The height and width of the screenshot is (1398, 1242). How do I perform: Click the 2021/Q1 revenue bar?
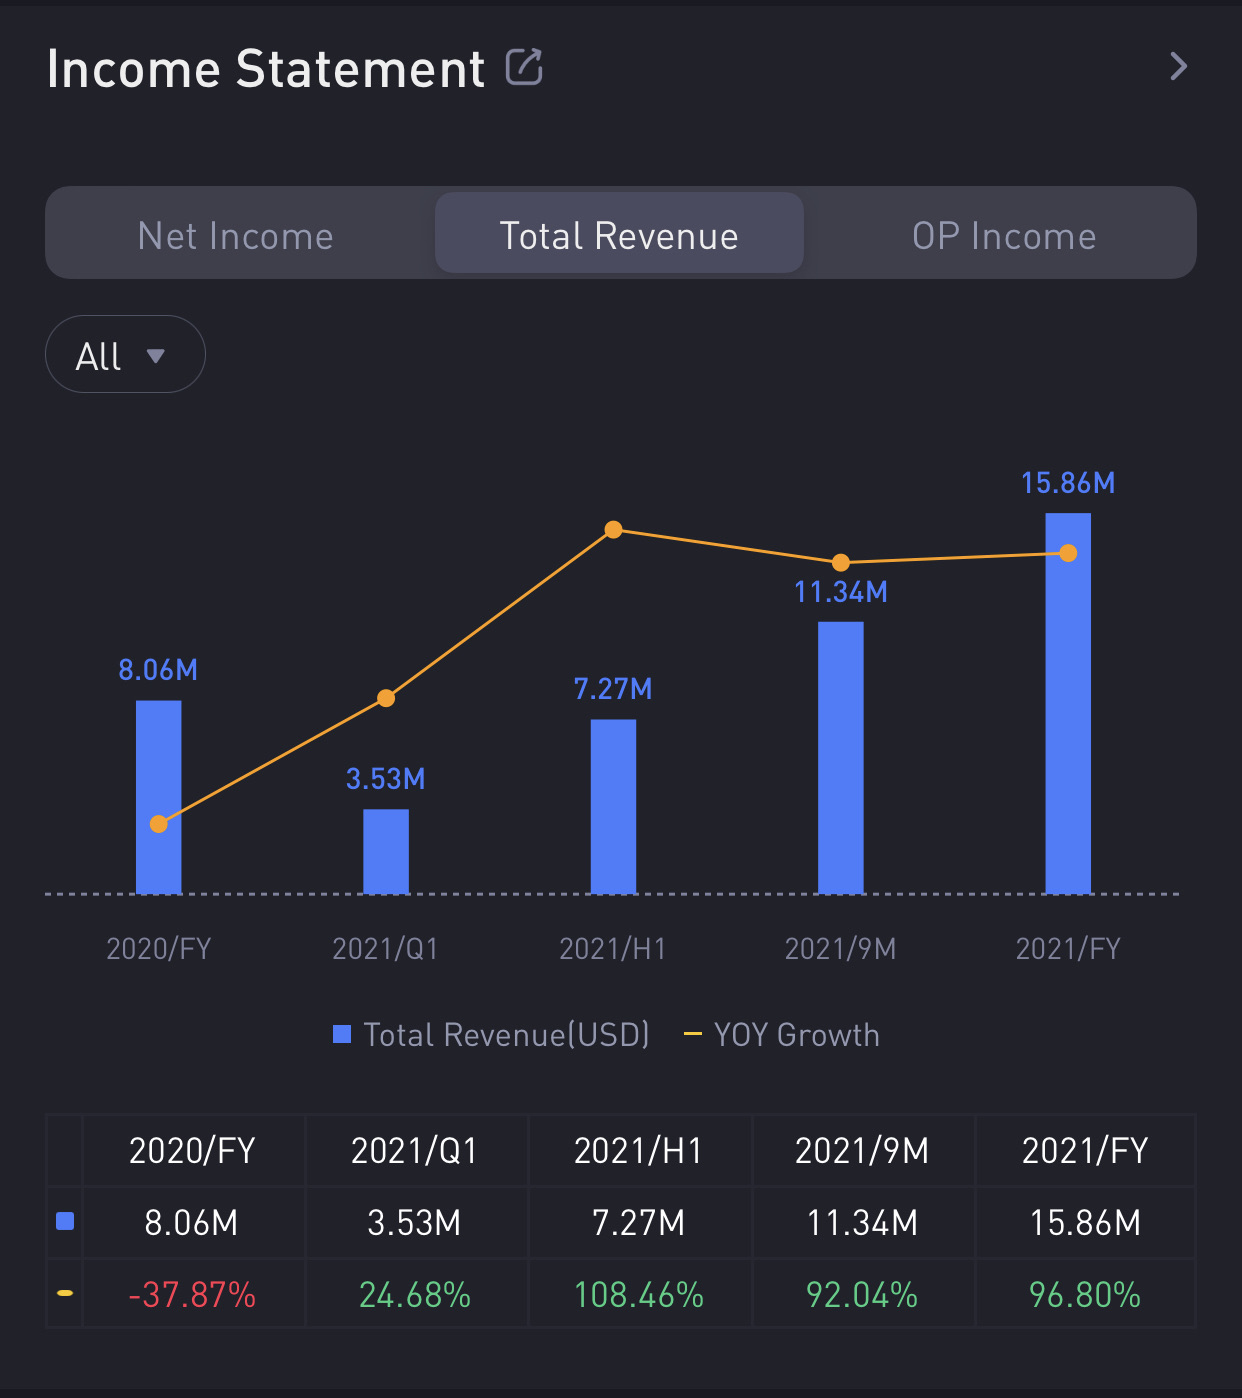[385, 851]
